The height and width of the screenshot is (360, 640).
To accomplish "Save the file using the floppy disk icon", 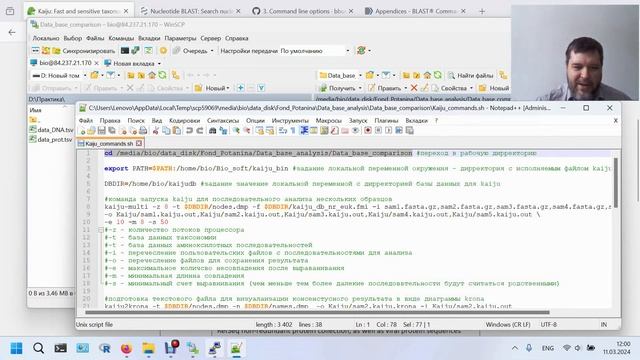I will [101, 131].
